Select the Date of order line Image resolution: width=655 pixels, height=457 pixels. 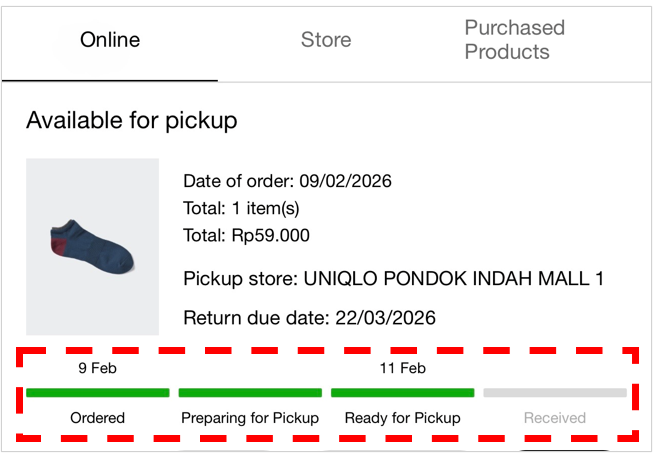287,181
